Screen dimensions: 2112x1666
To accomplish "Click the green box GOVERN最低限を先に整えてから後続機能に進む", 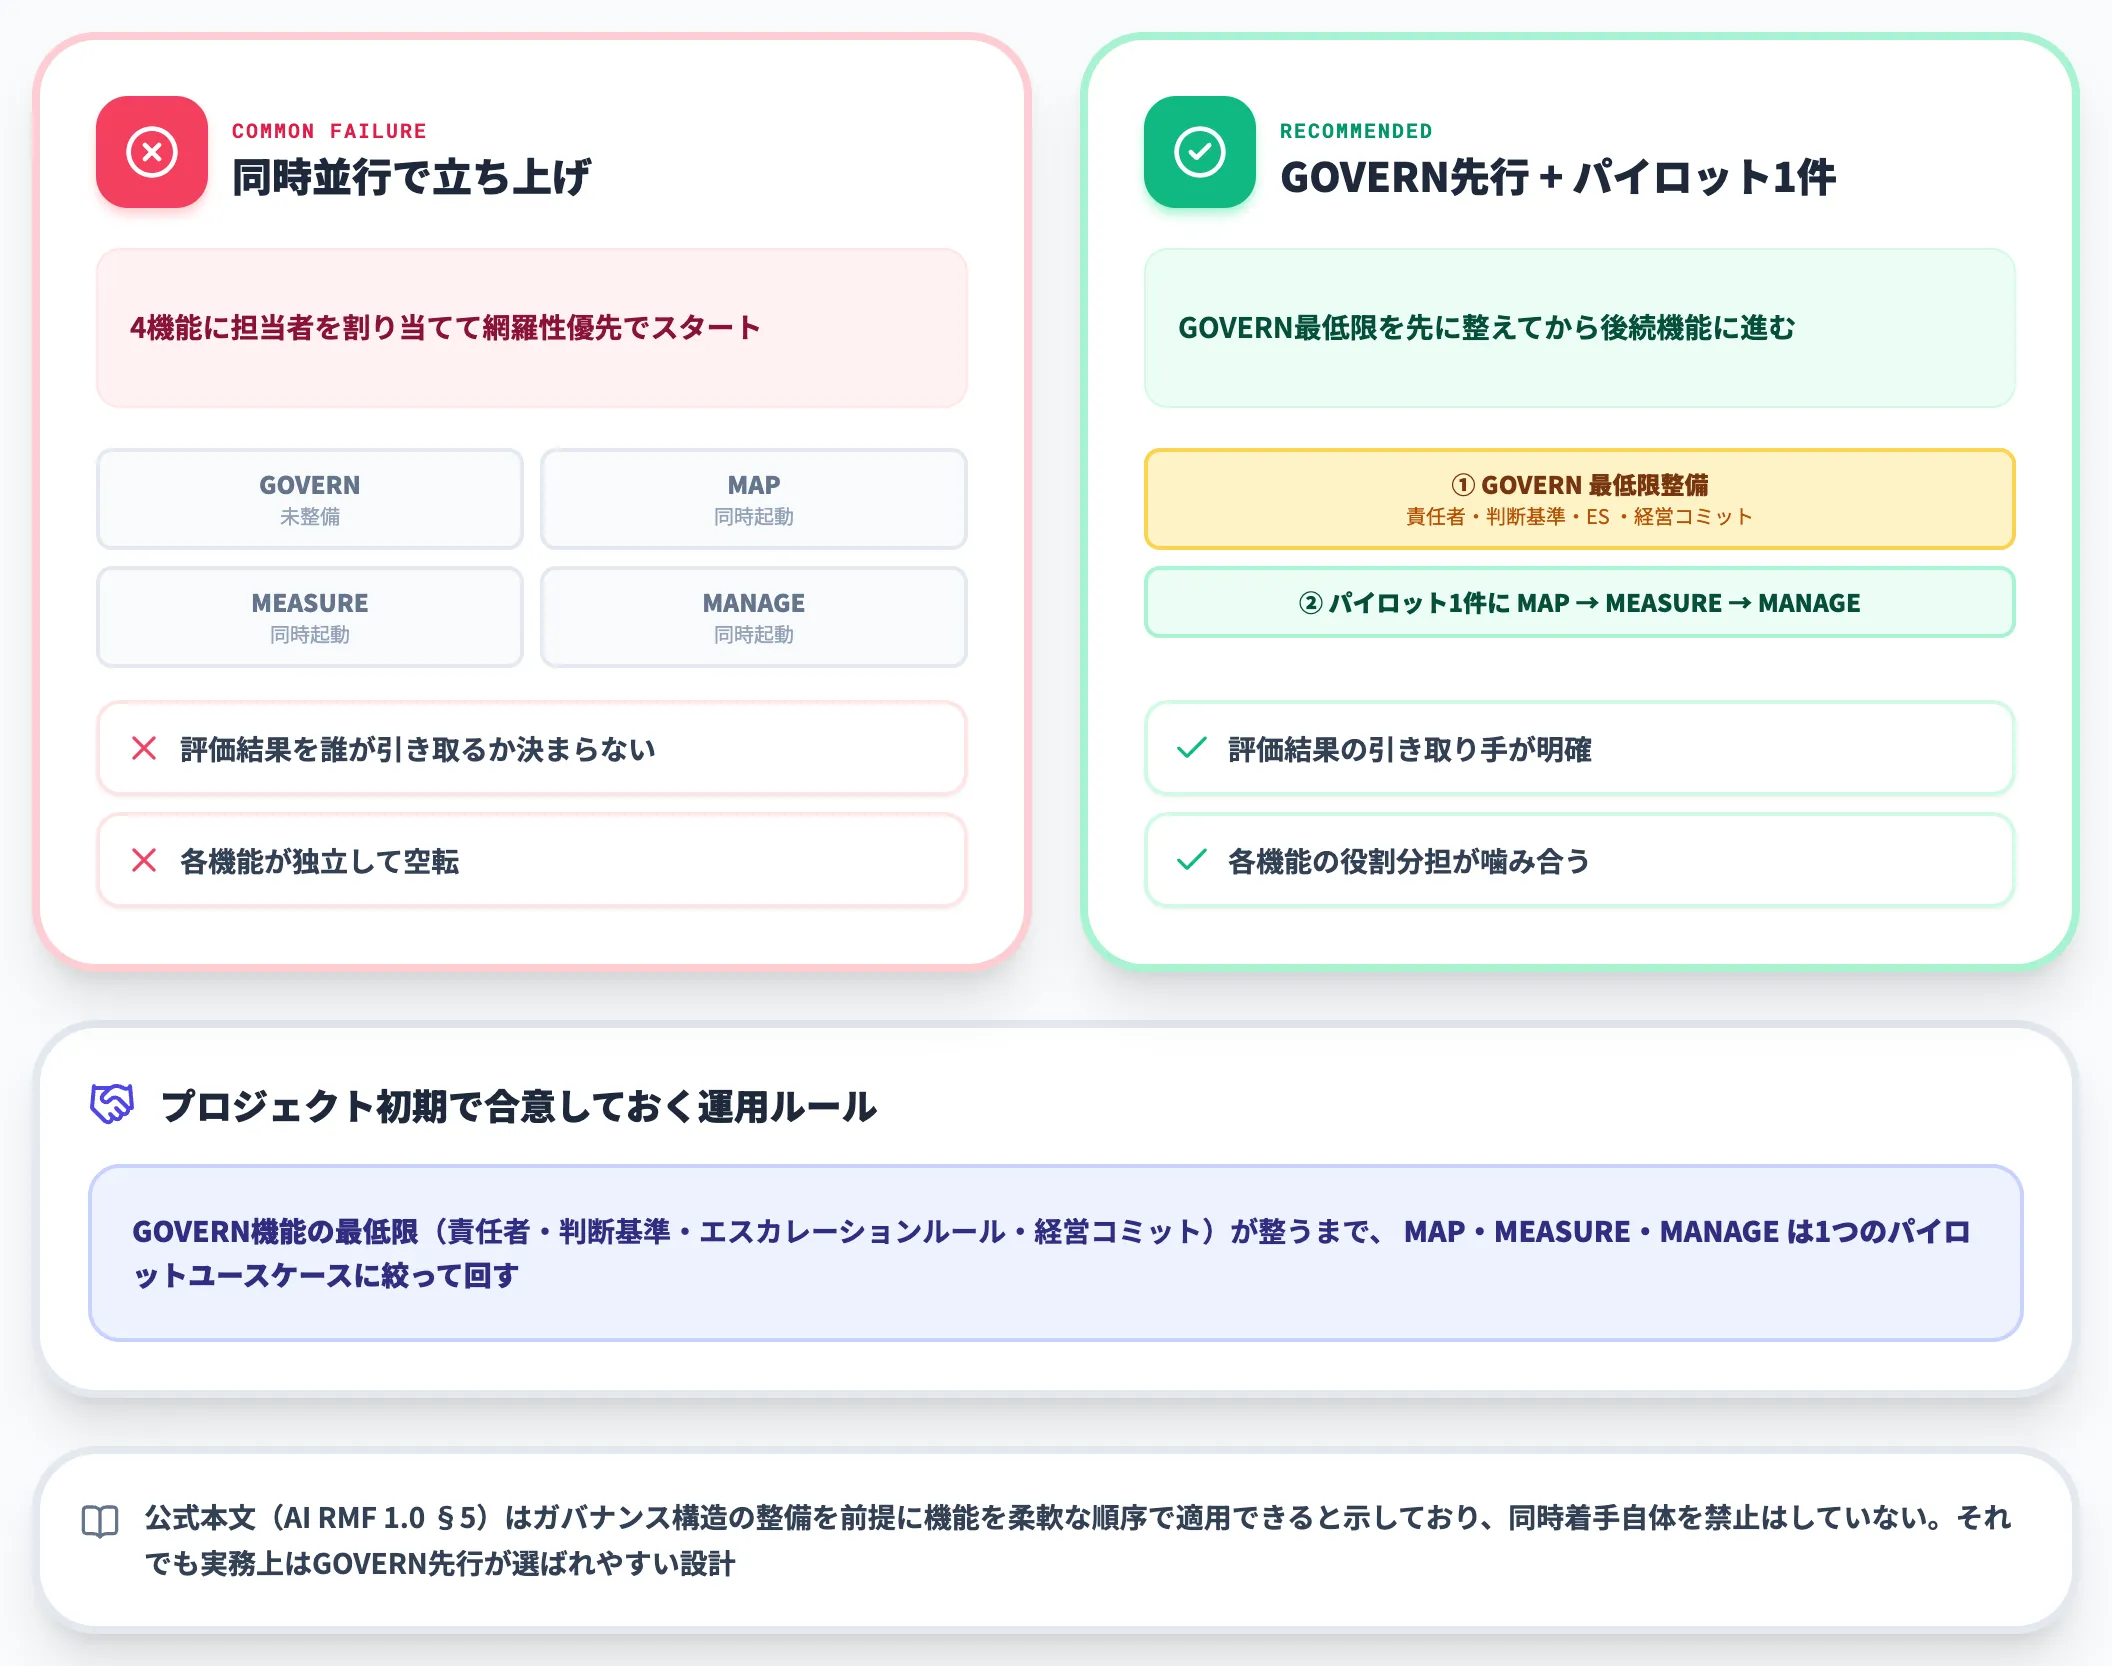I will click(1580, 328).
